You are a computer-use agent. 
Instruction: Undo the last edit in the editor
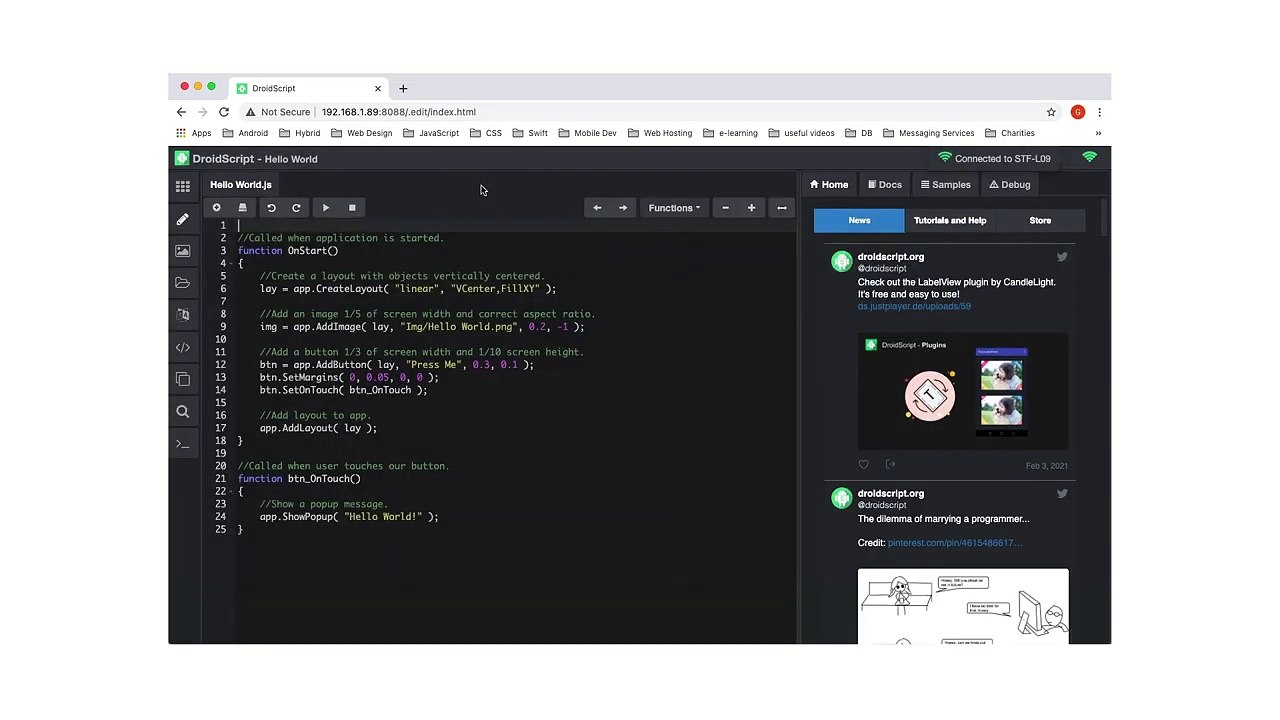click(x=271, y=208)
